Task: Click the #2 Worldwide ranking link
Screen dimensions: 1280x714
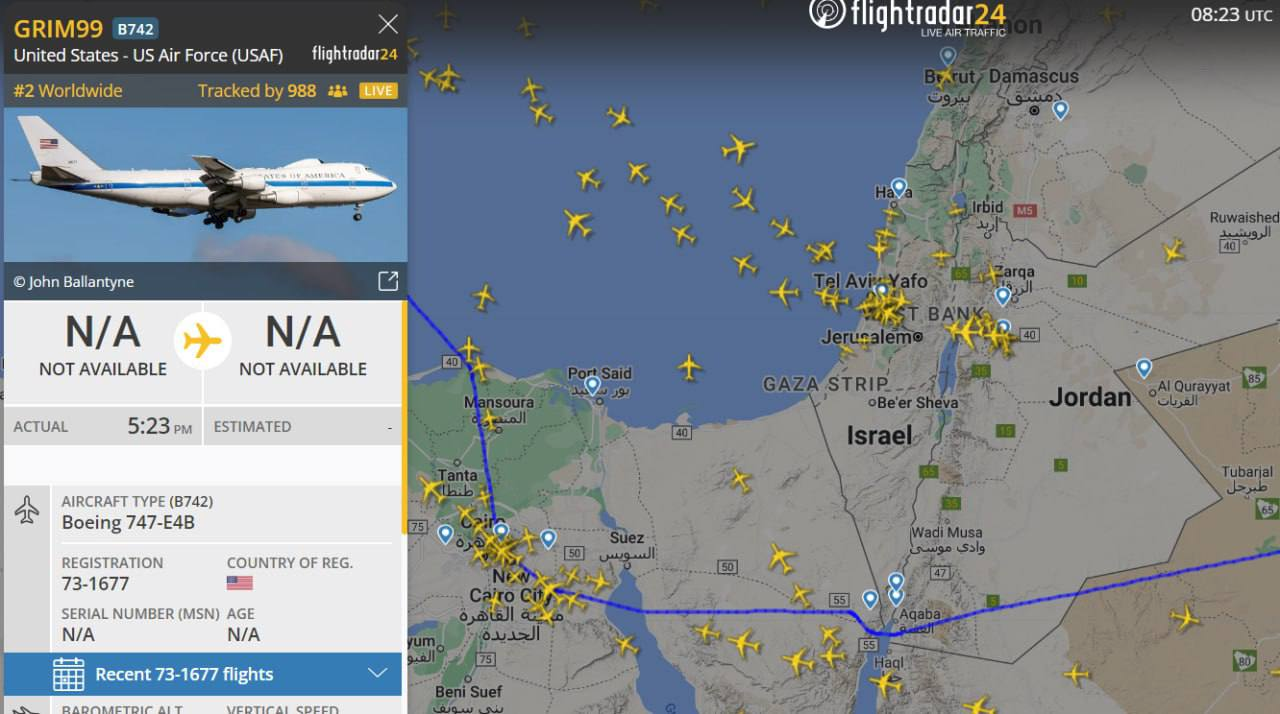Action: coord(68,91)
